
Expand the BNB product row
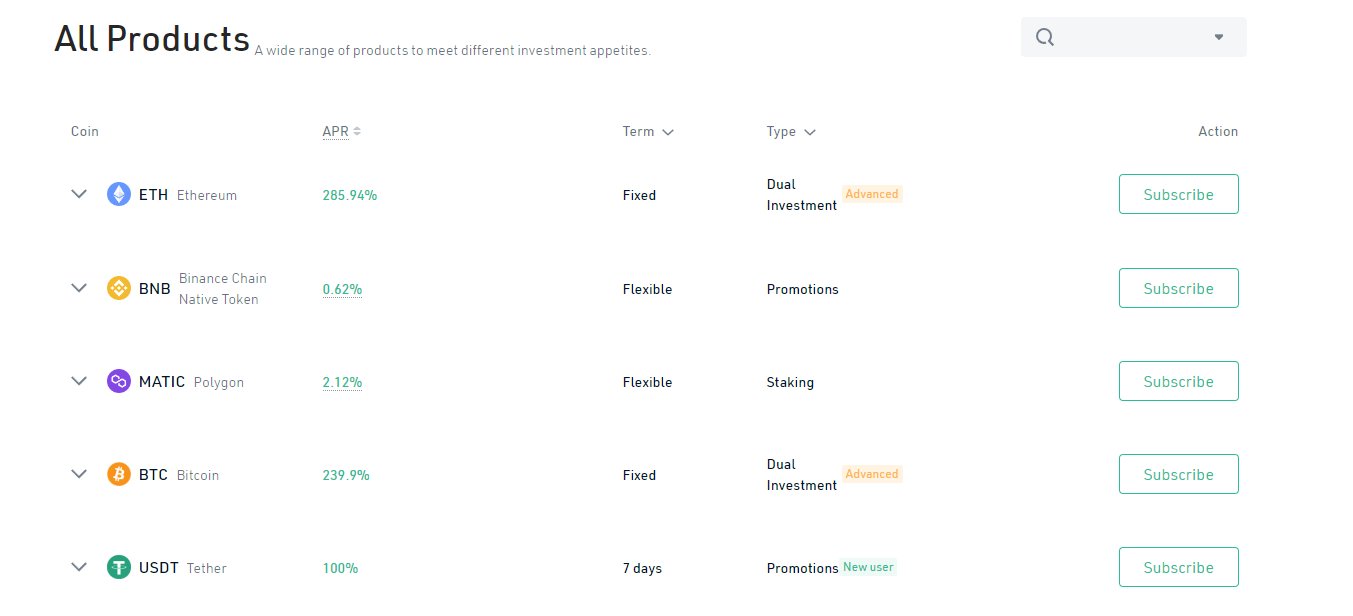[80, 288]
